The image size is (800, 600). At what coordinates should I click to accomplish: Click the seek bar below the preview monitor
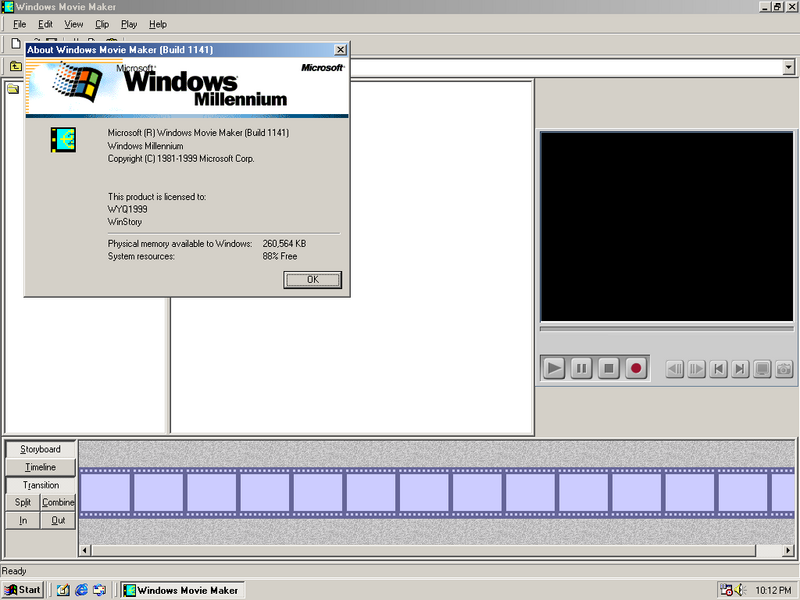tap(667, 328)
